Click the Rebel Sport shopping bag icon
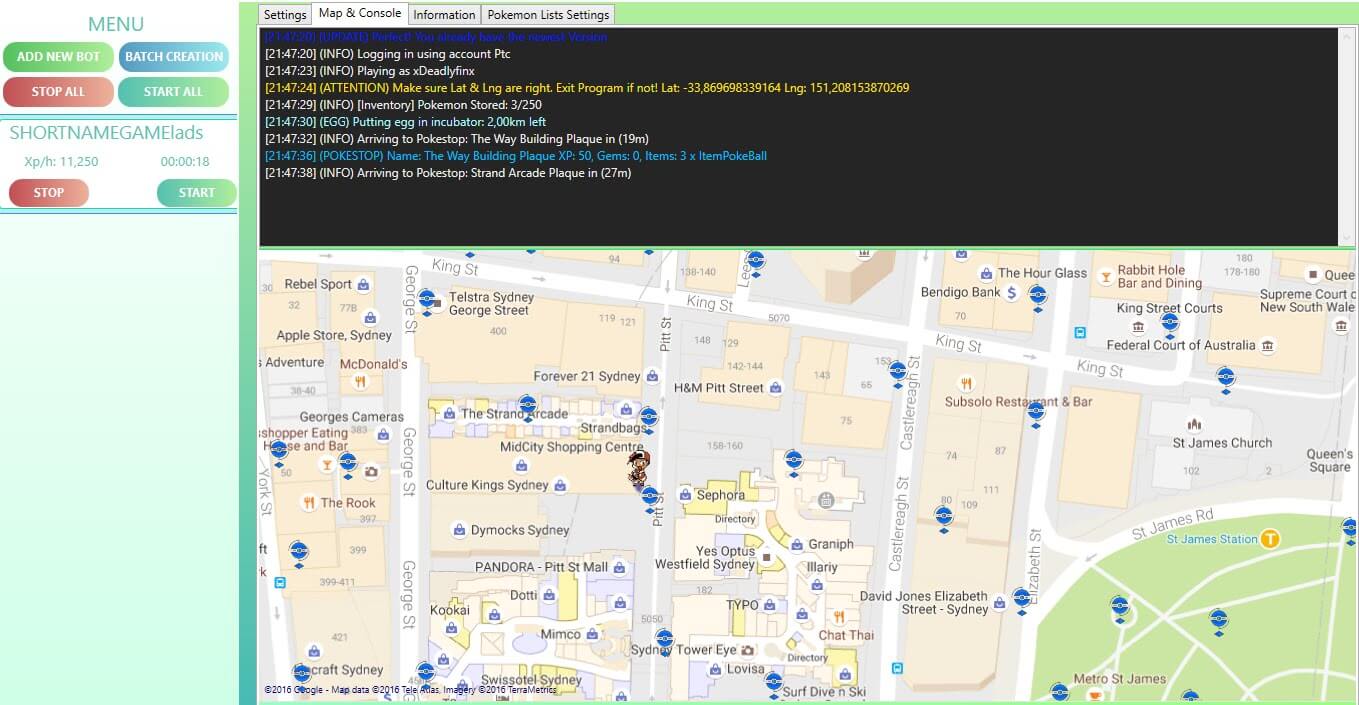The image size is (1359, 705). point(363,284)
